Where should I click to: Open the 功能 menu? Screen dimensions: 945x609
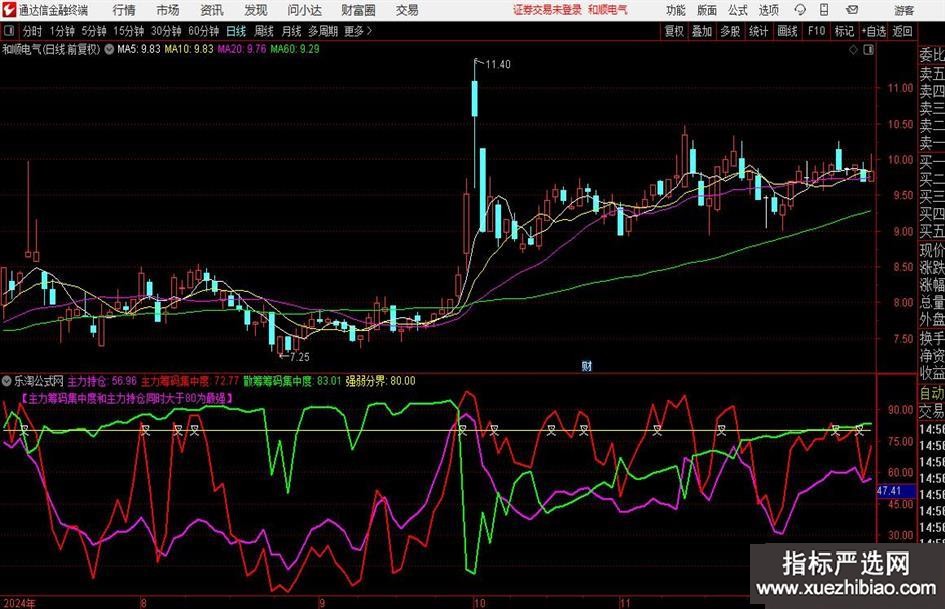tap(676, 10)
